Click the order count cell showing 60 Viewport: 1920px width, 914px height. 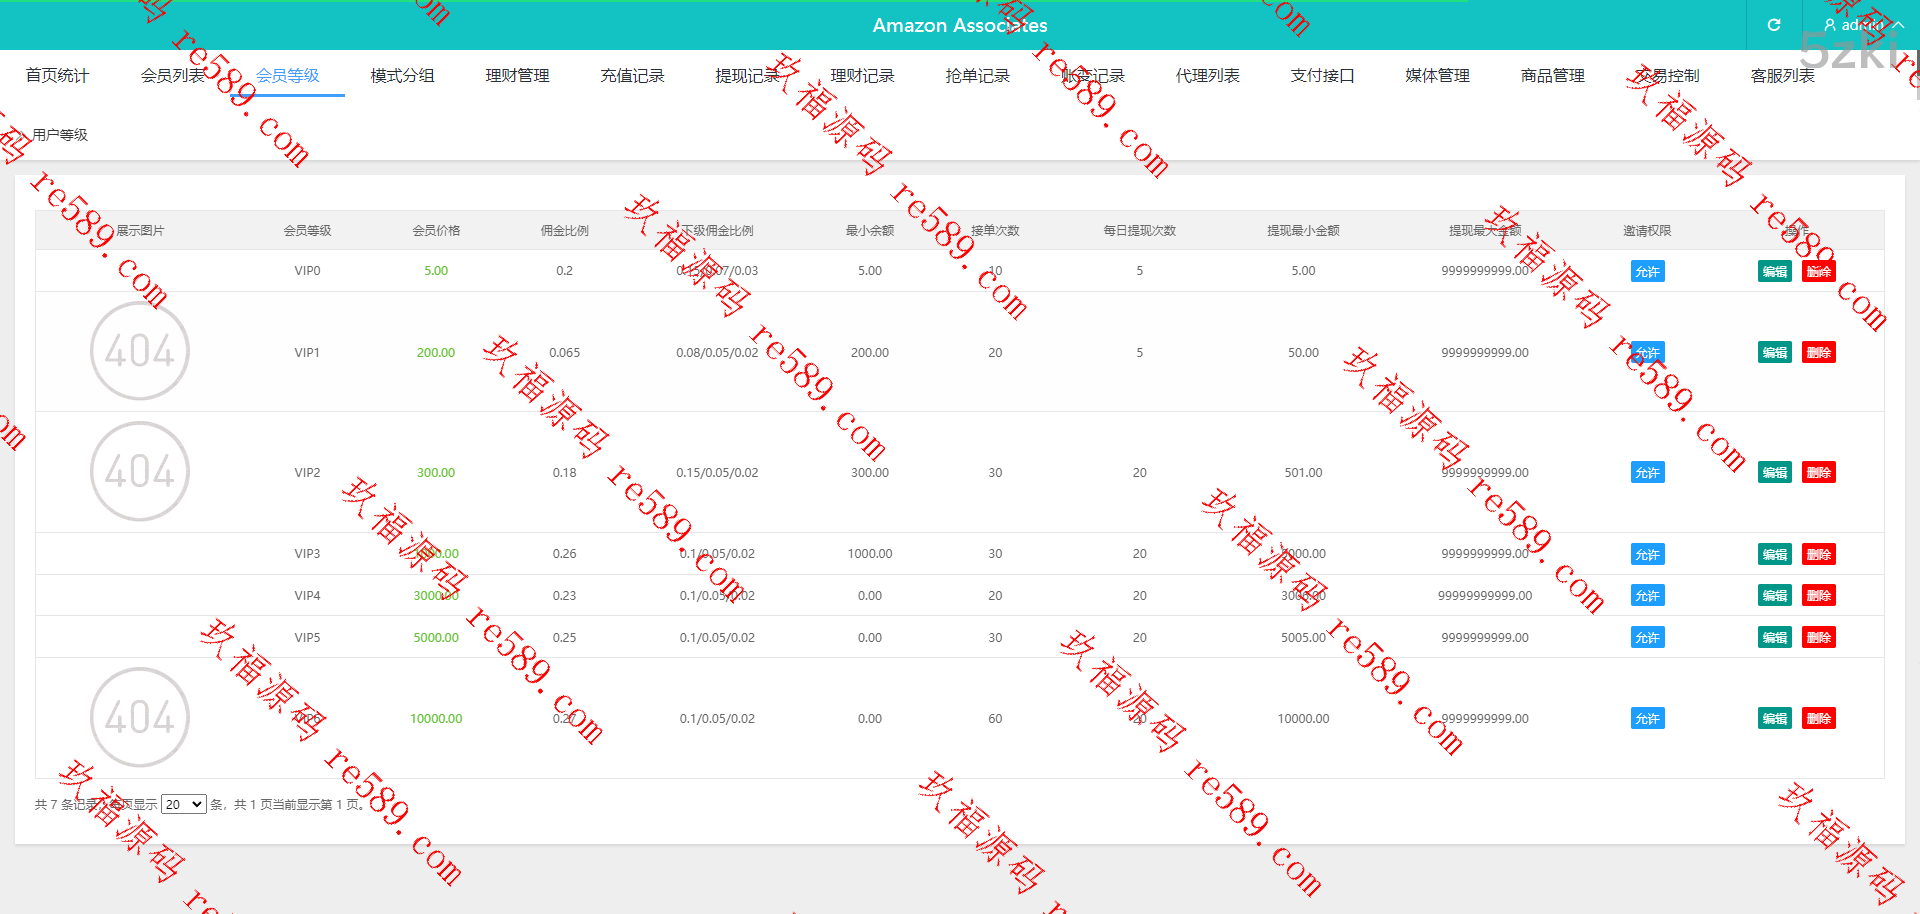click(995, 718)
